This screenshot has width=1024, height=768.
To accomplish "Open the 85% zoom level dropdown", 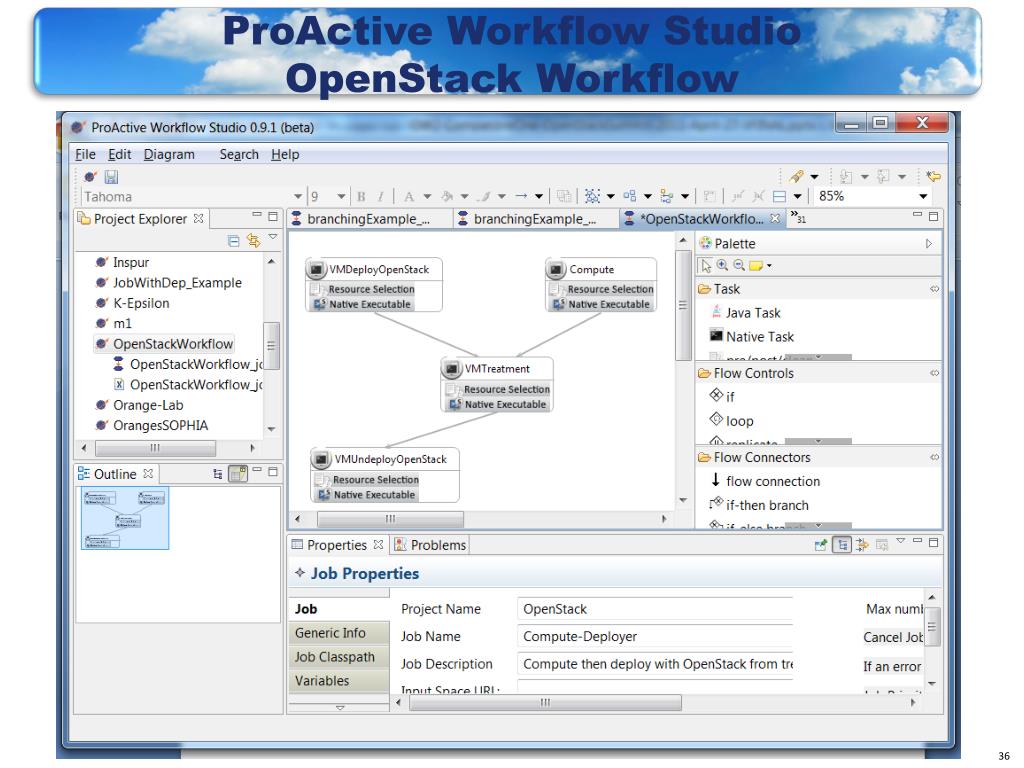I will click(923, 196).
